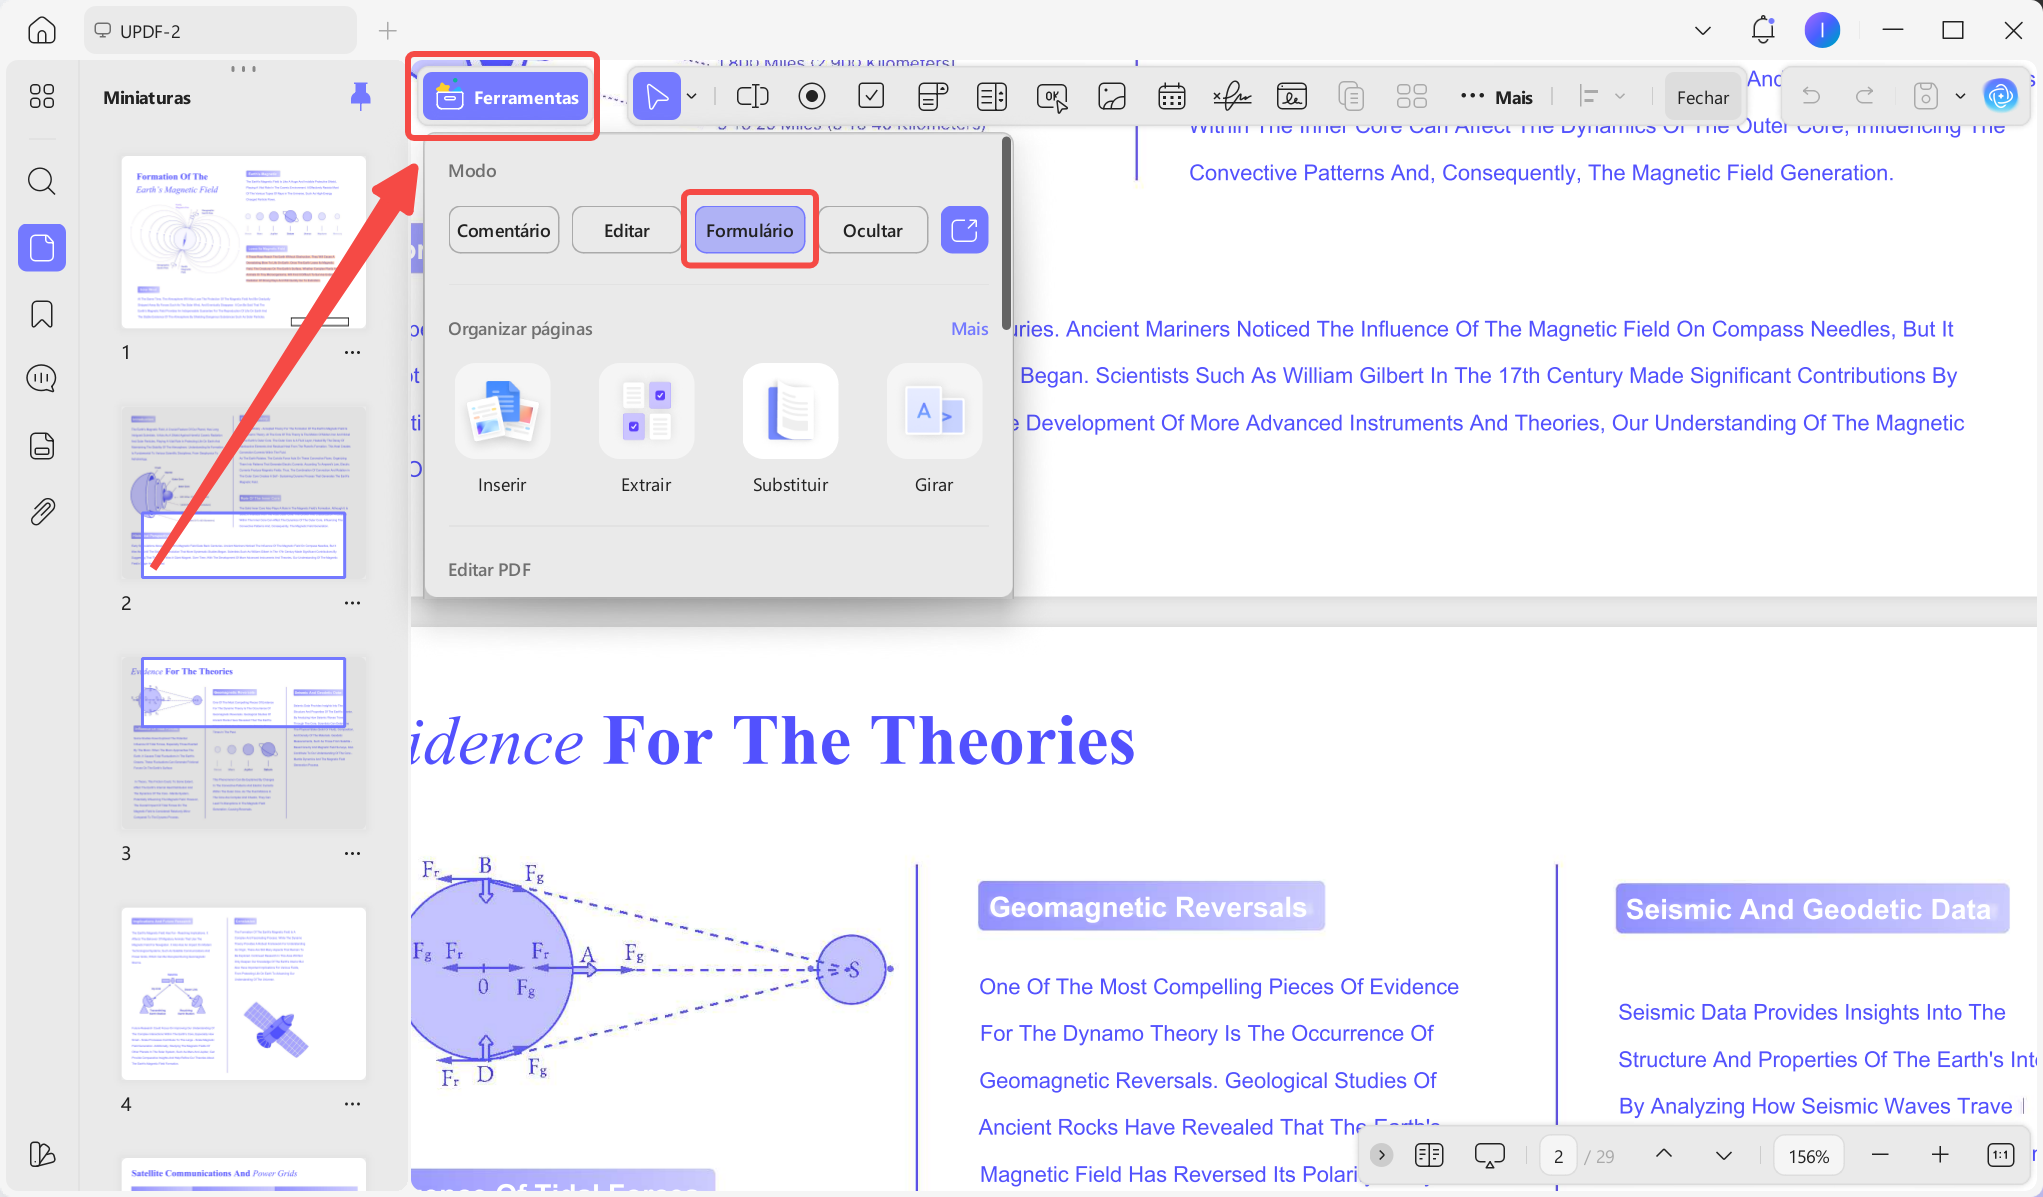
Task: Open the tab list chevron in title bar
Action: 1703,31
